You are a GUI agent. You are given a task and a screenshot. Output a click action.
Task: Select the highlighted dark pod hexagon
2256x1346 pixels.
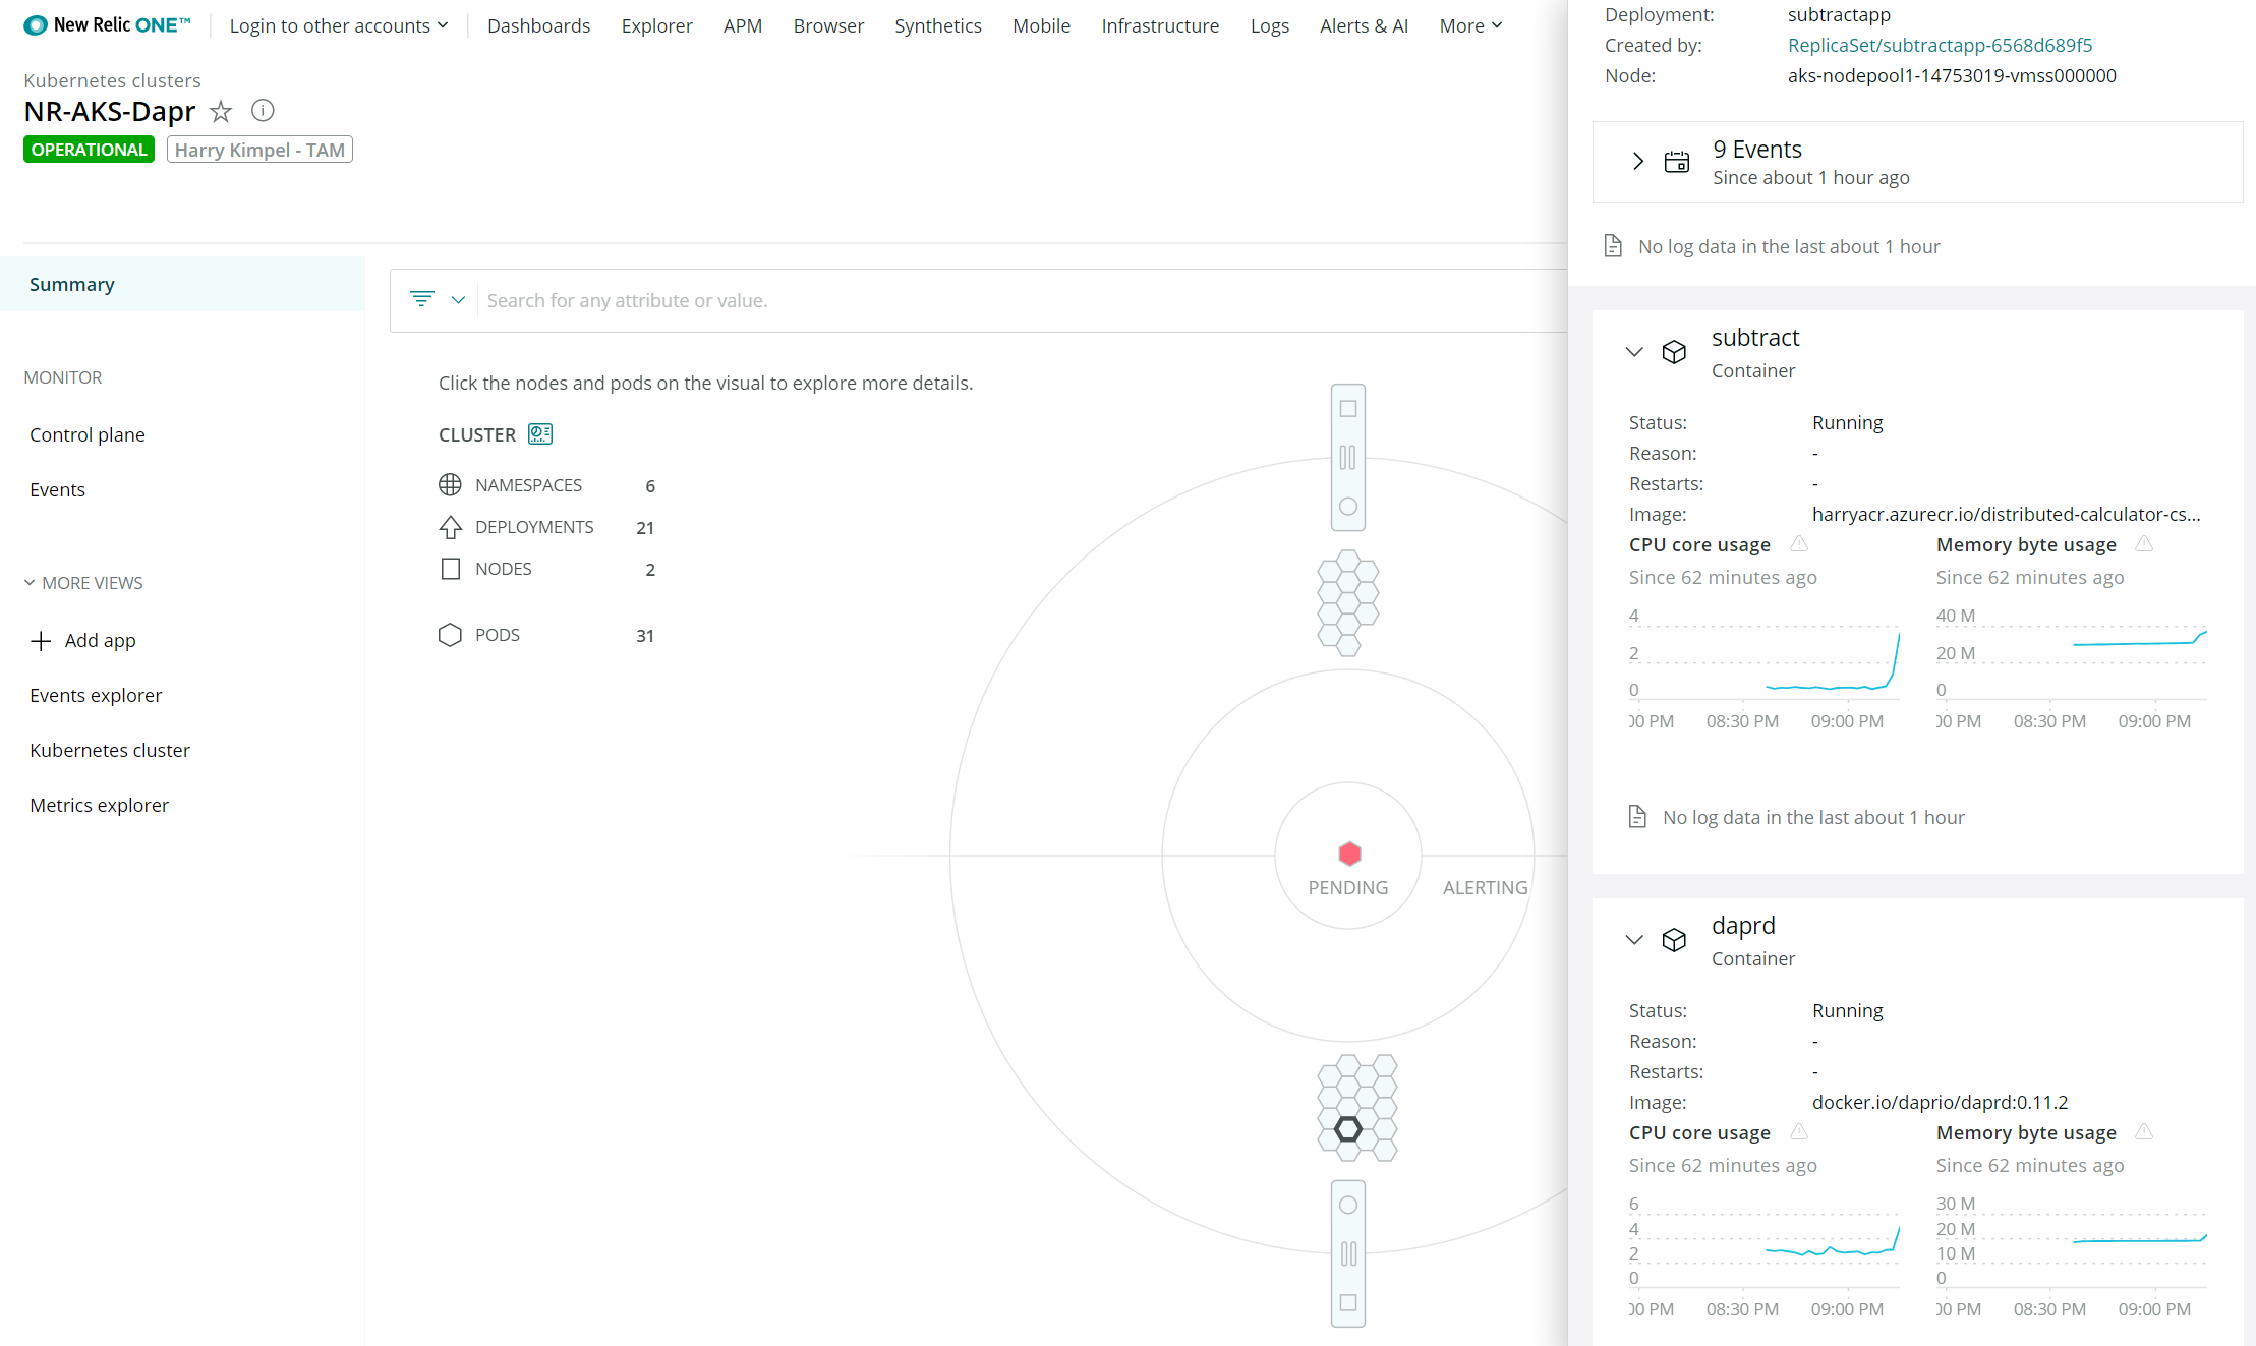(1348, 1129)
